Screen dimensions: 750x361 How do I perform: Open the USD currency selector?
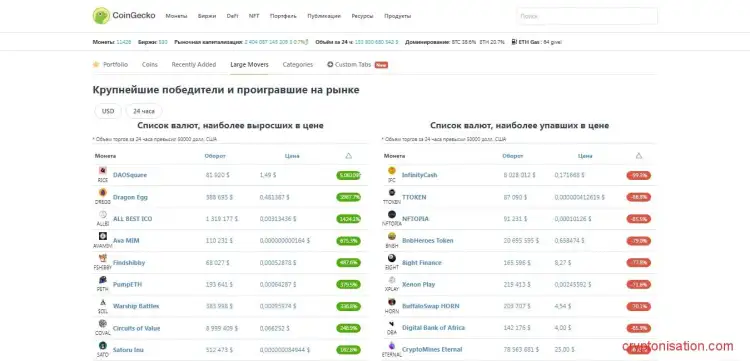pyautogui.click(x=108, y=111)
